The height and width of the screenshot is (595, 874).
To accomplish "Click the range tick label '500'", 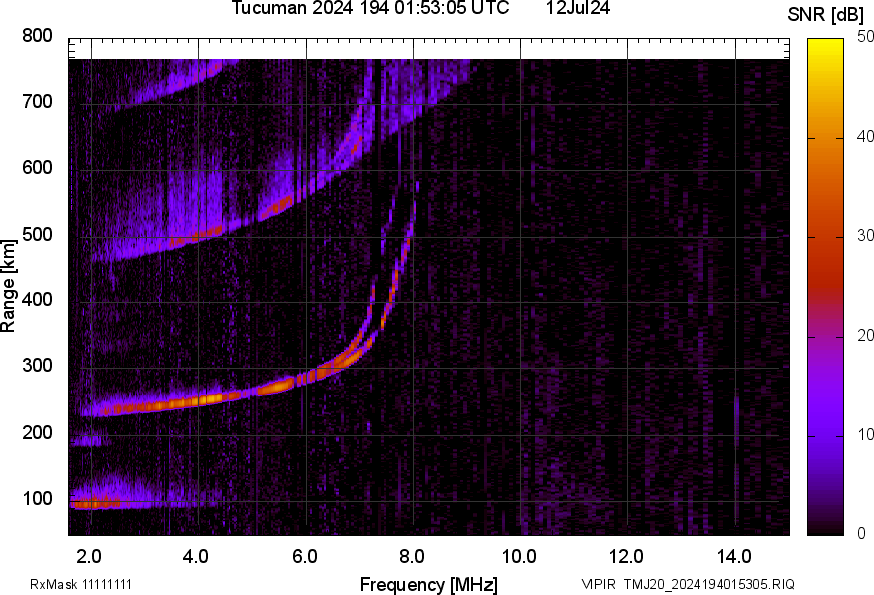I will 37,234.
